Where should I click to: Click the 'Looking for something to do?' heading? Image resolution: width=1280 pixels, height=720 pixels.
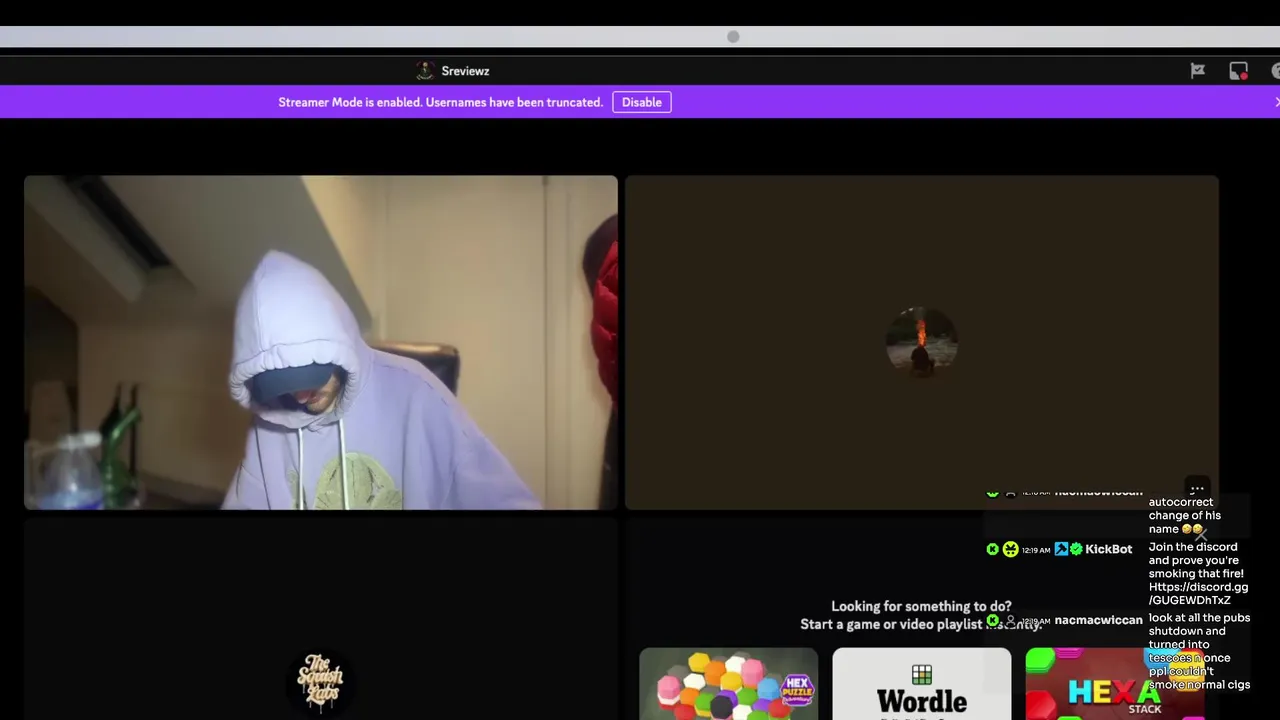[x=921, y=606]
